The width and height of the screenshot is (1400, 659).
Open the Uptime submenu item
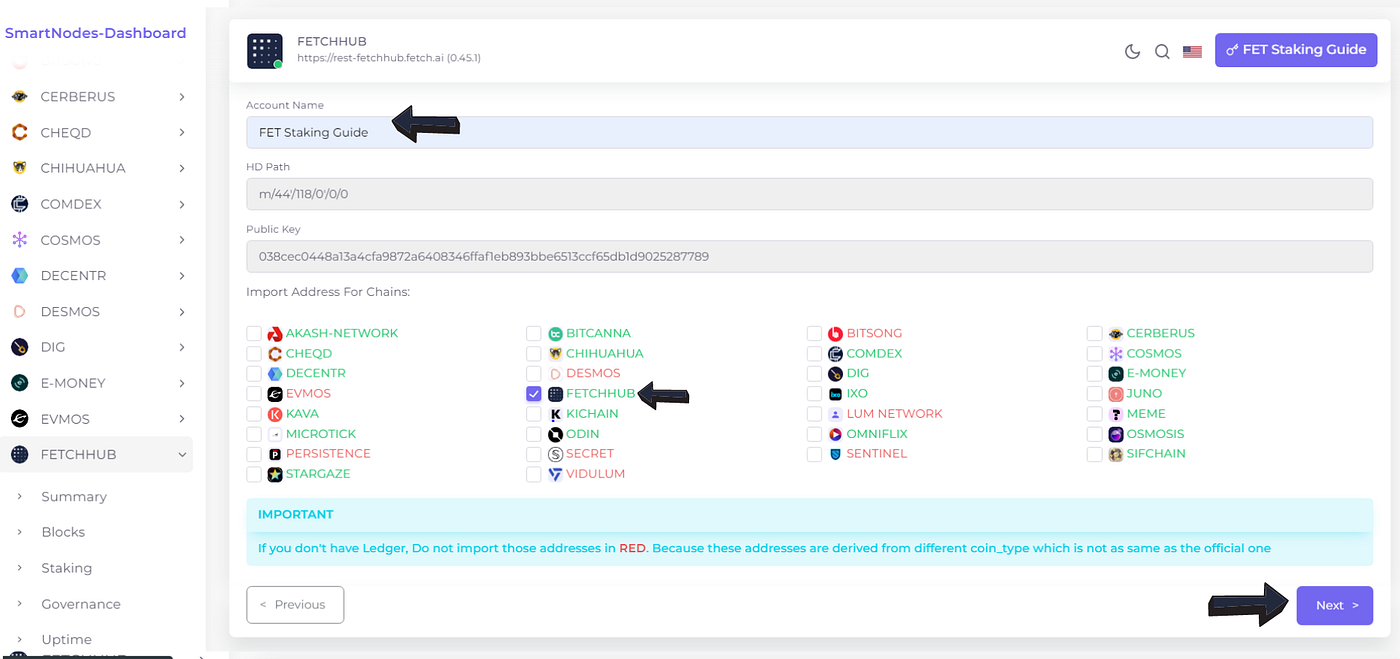pos(66,640)
